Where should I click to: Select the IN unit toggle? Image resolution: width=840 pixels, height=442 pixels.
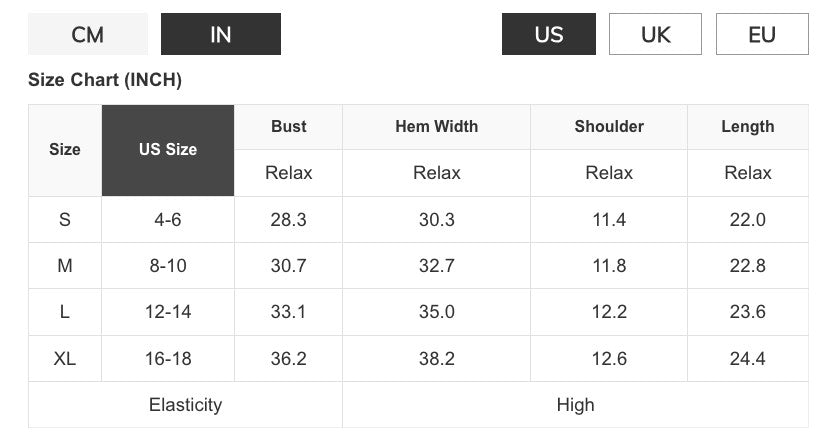pyautogui.click(x=221, y=34)
